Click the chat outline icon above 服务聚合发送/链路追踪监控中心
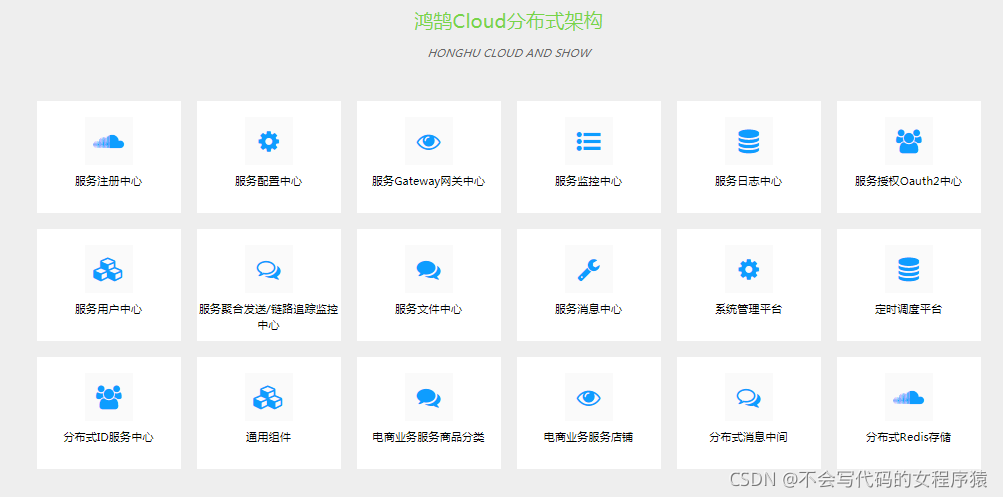Screen dimensions: 1003x497 (x=269, y=269)
